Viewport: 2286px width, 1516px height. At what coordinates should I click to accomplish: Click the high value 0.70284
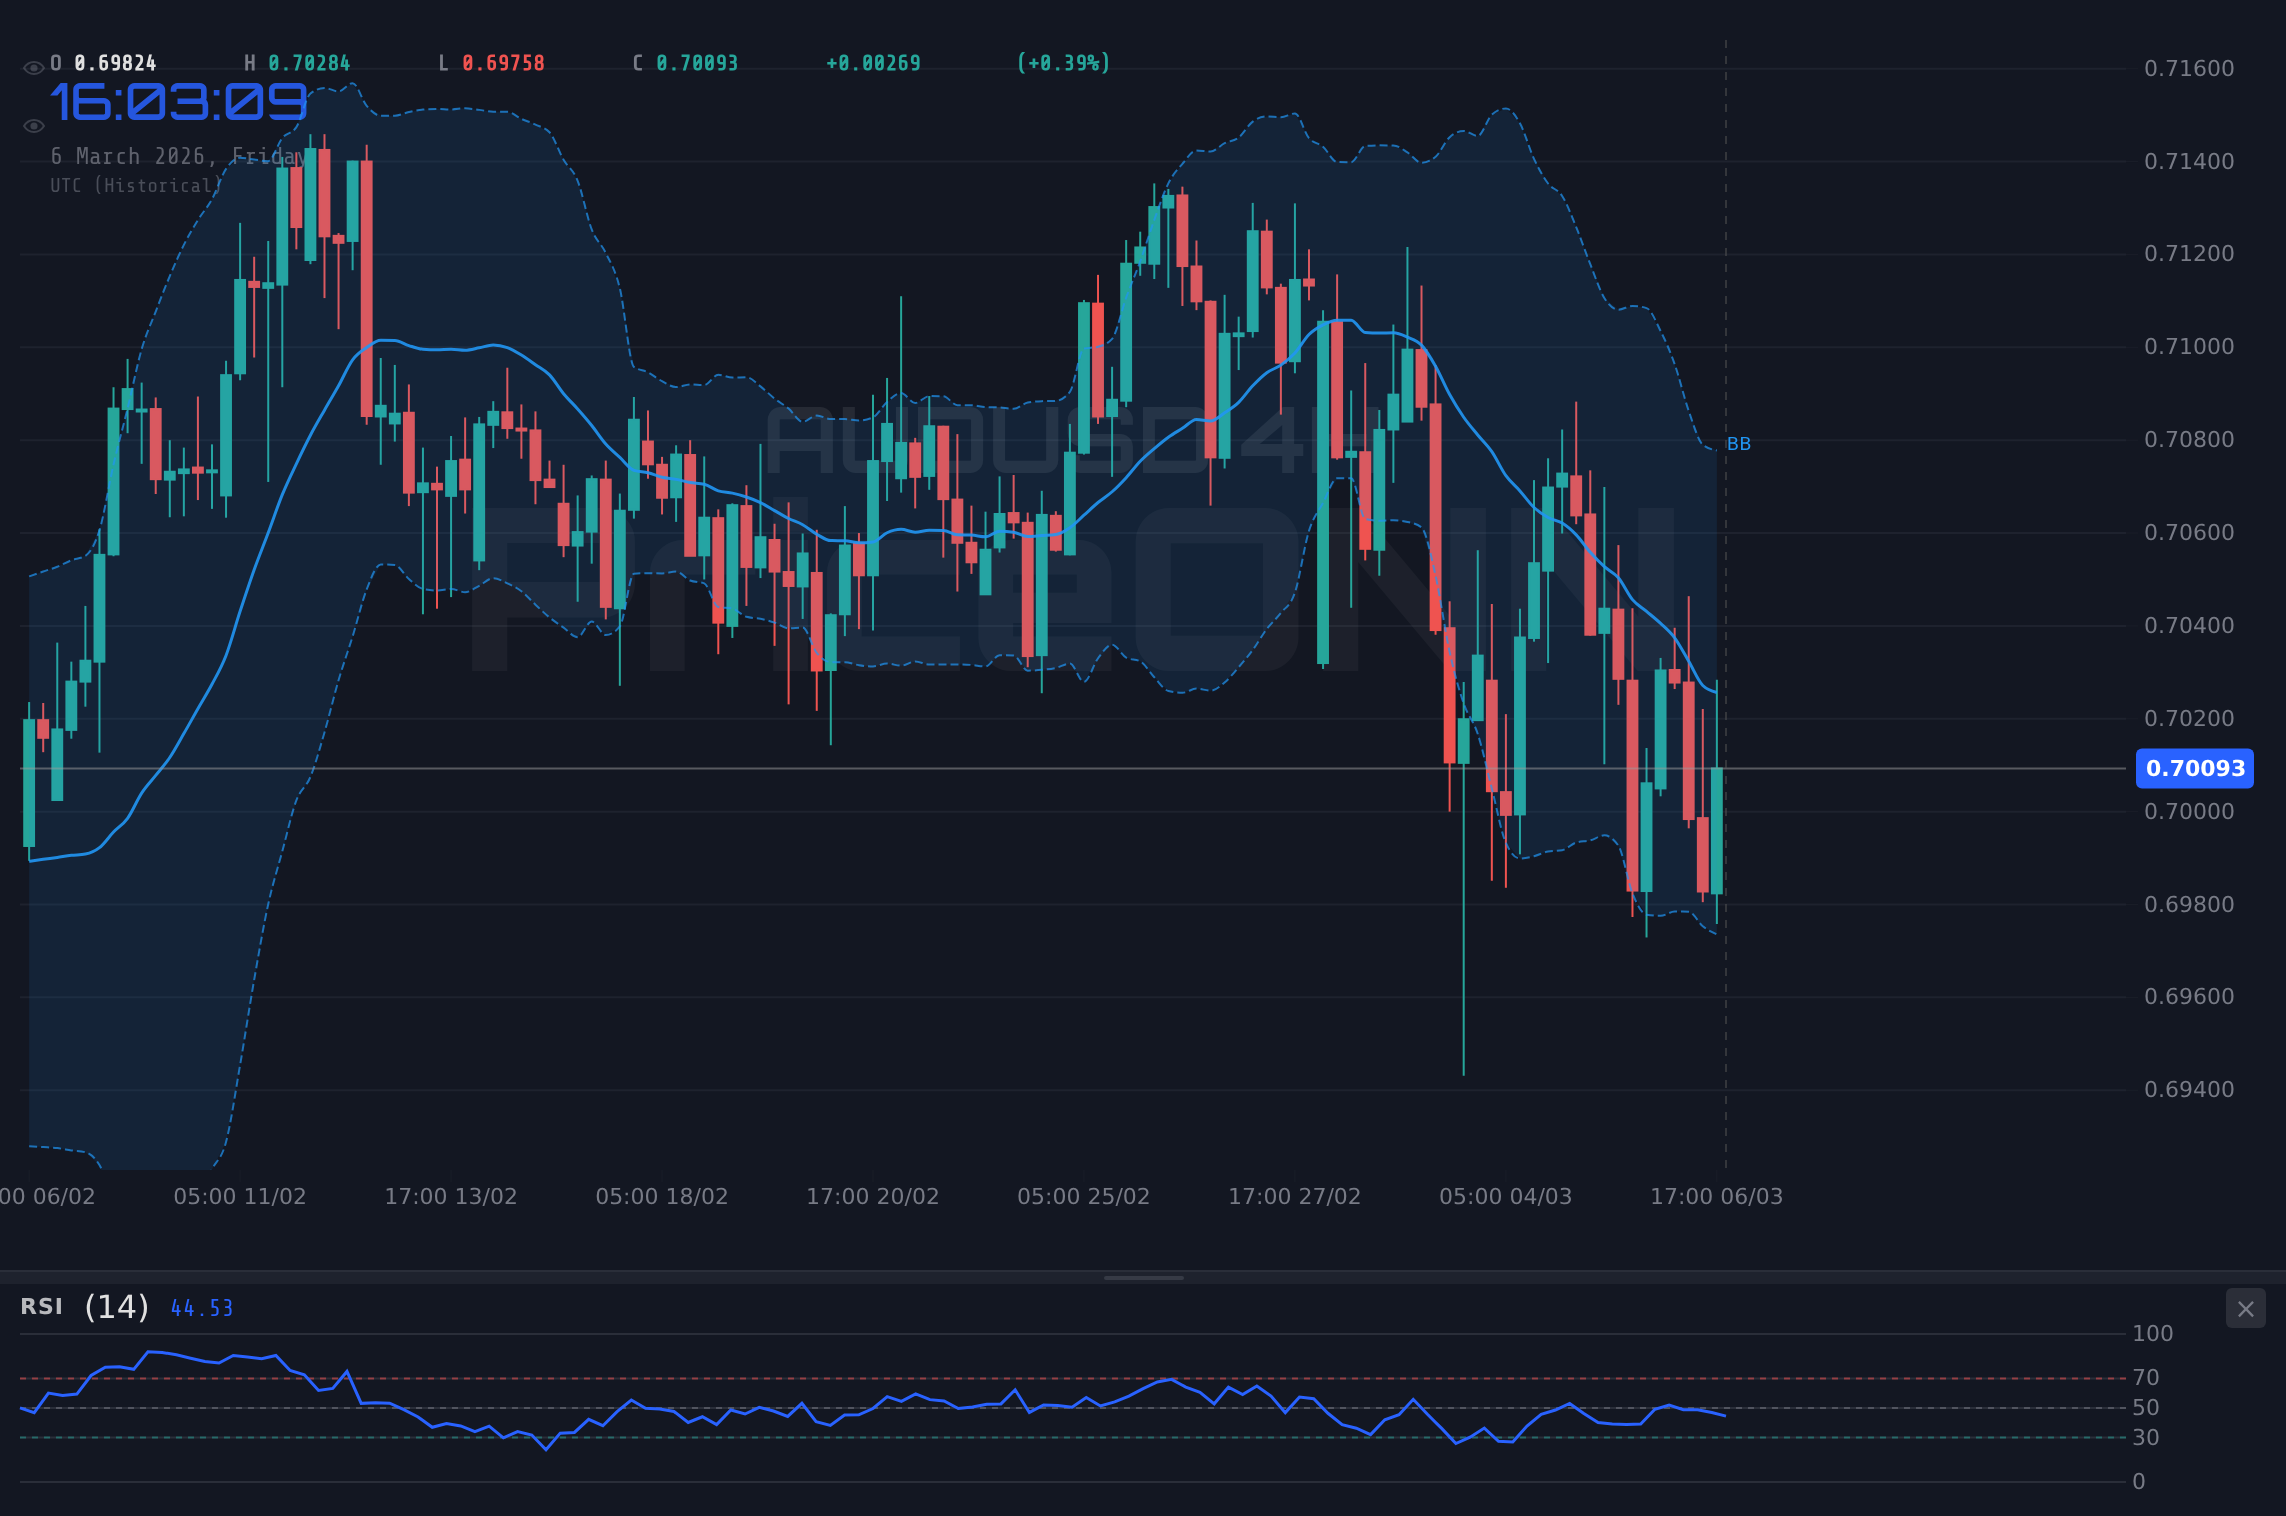tap(309, 64)
